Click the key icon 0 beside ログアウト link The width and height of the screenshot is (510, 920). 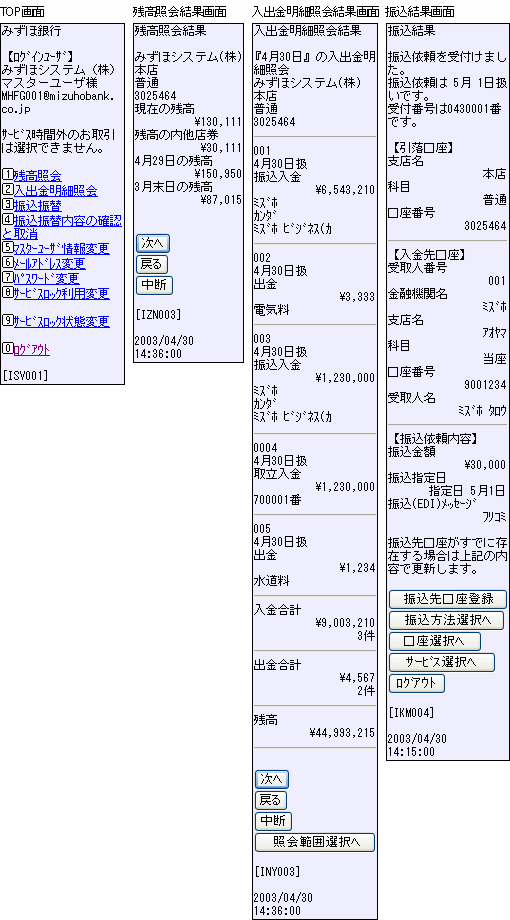coord(8,349)
